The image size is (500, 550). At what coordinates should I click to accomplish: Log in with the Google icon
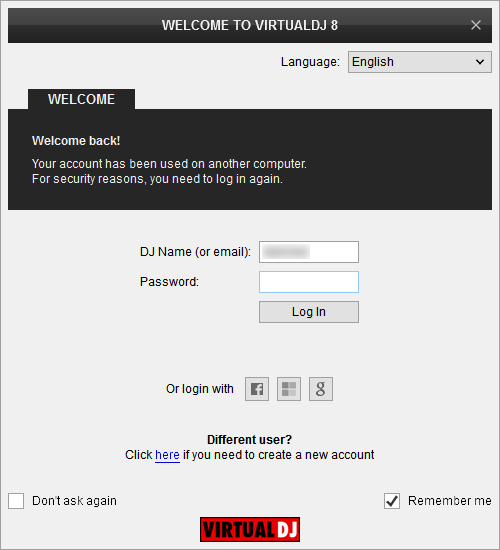(321, 389)
